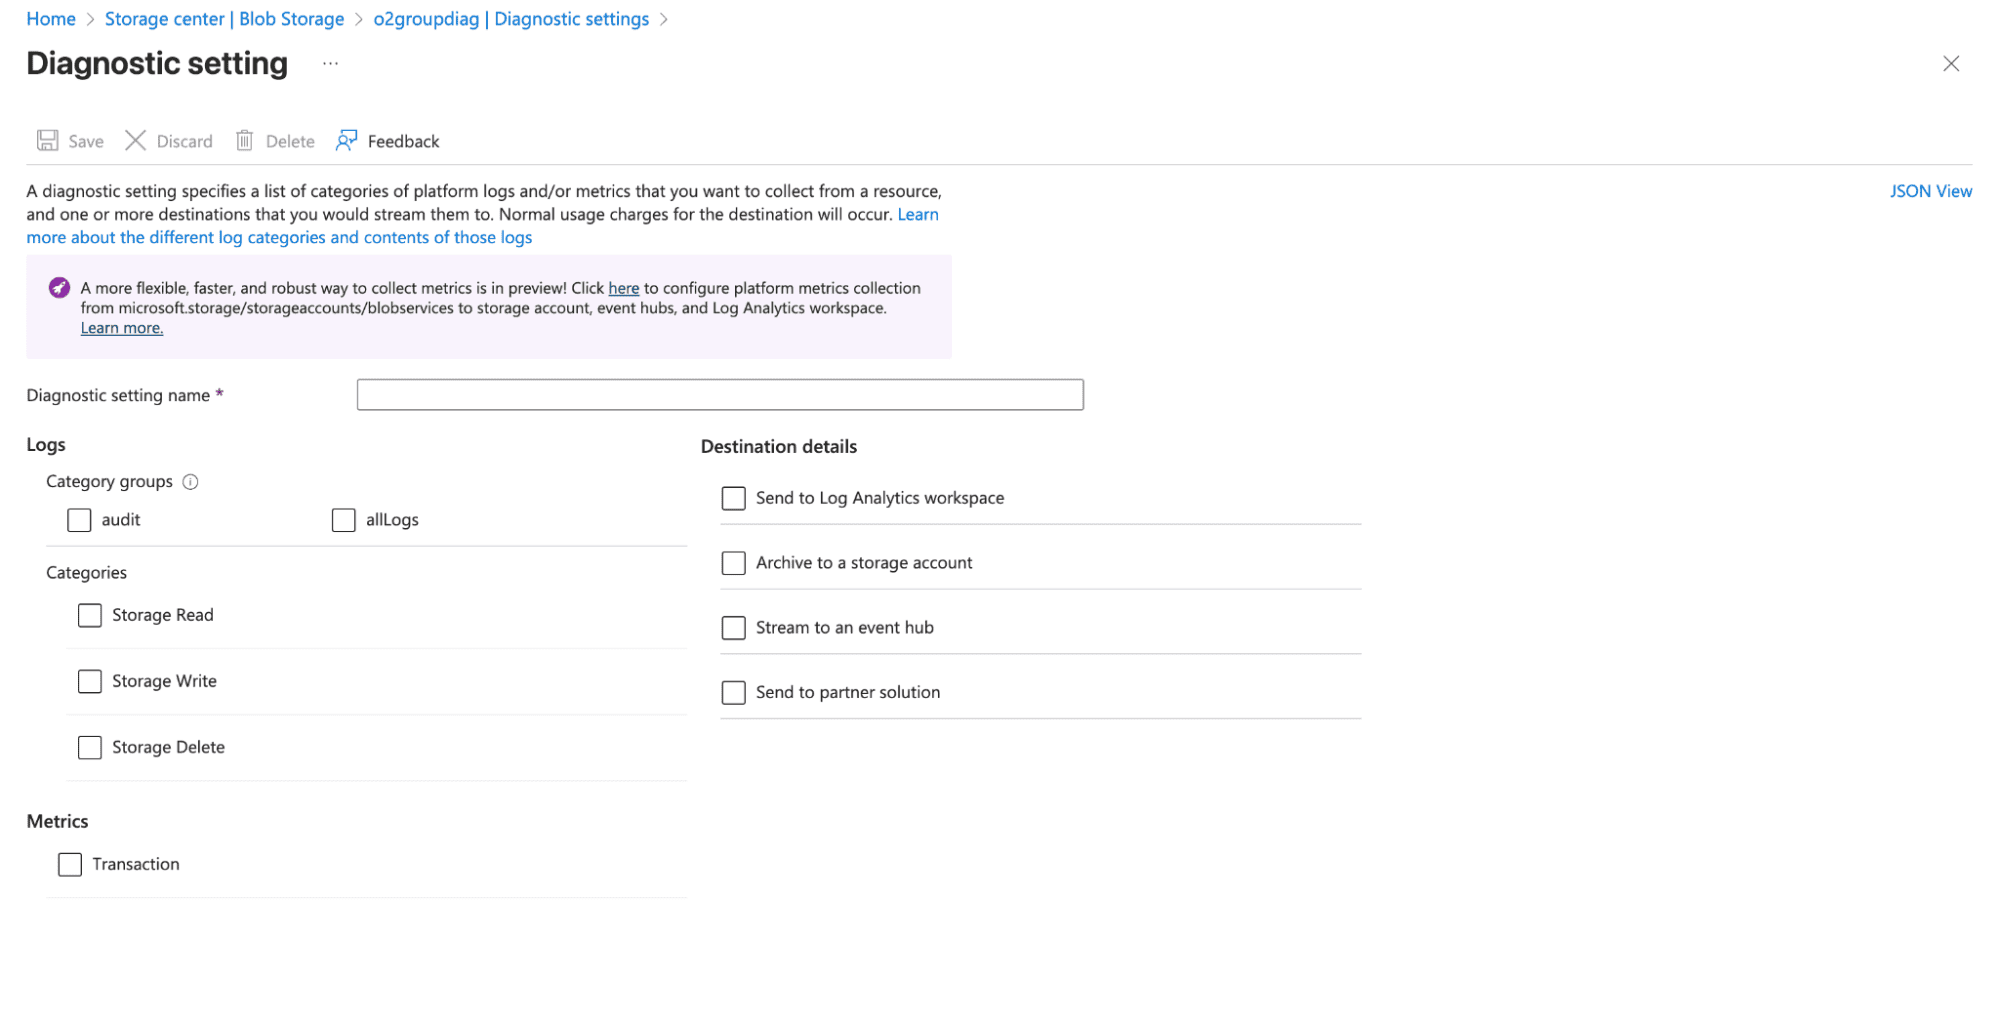The height and width of the screenshot is (1022, 1999).
Task: Click the Save icon
Action: point(47,140)
